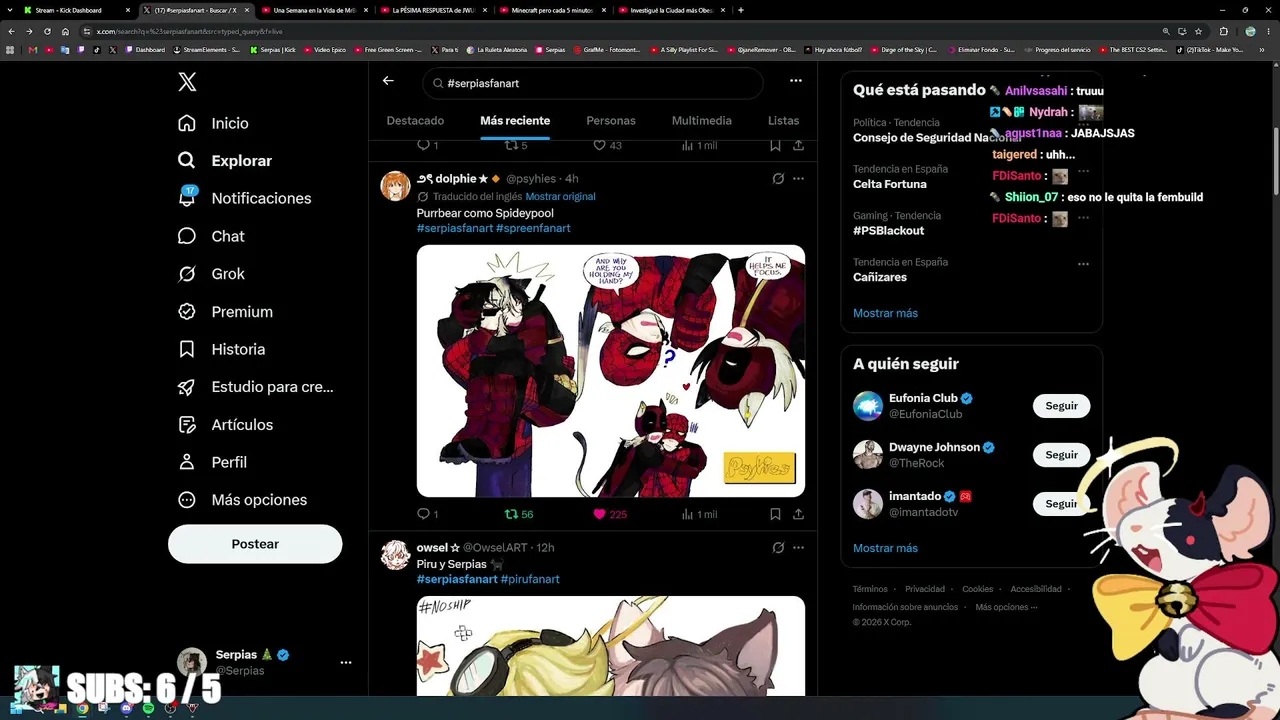Toggle bookmark on dolphie's Spideypool post
Viewport: 1280px width, 720px height.
(775, 514)
